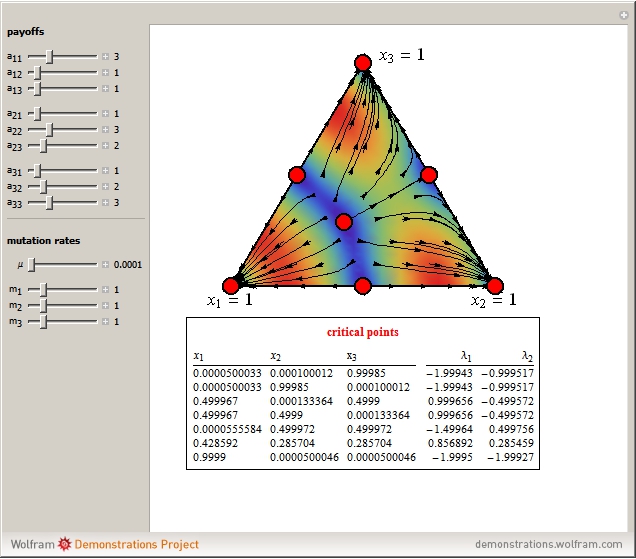This screenshot has width=636, height=559.
Task: Click the a33 payoff slider thumb
Action: tap(49, 202)
